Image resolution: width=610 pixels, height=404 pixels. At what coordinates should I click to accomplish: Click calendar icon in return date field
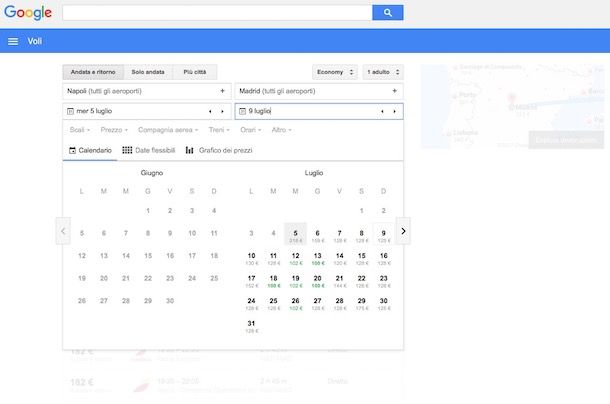[242, 111]
